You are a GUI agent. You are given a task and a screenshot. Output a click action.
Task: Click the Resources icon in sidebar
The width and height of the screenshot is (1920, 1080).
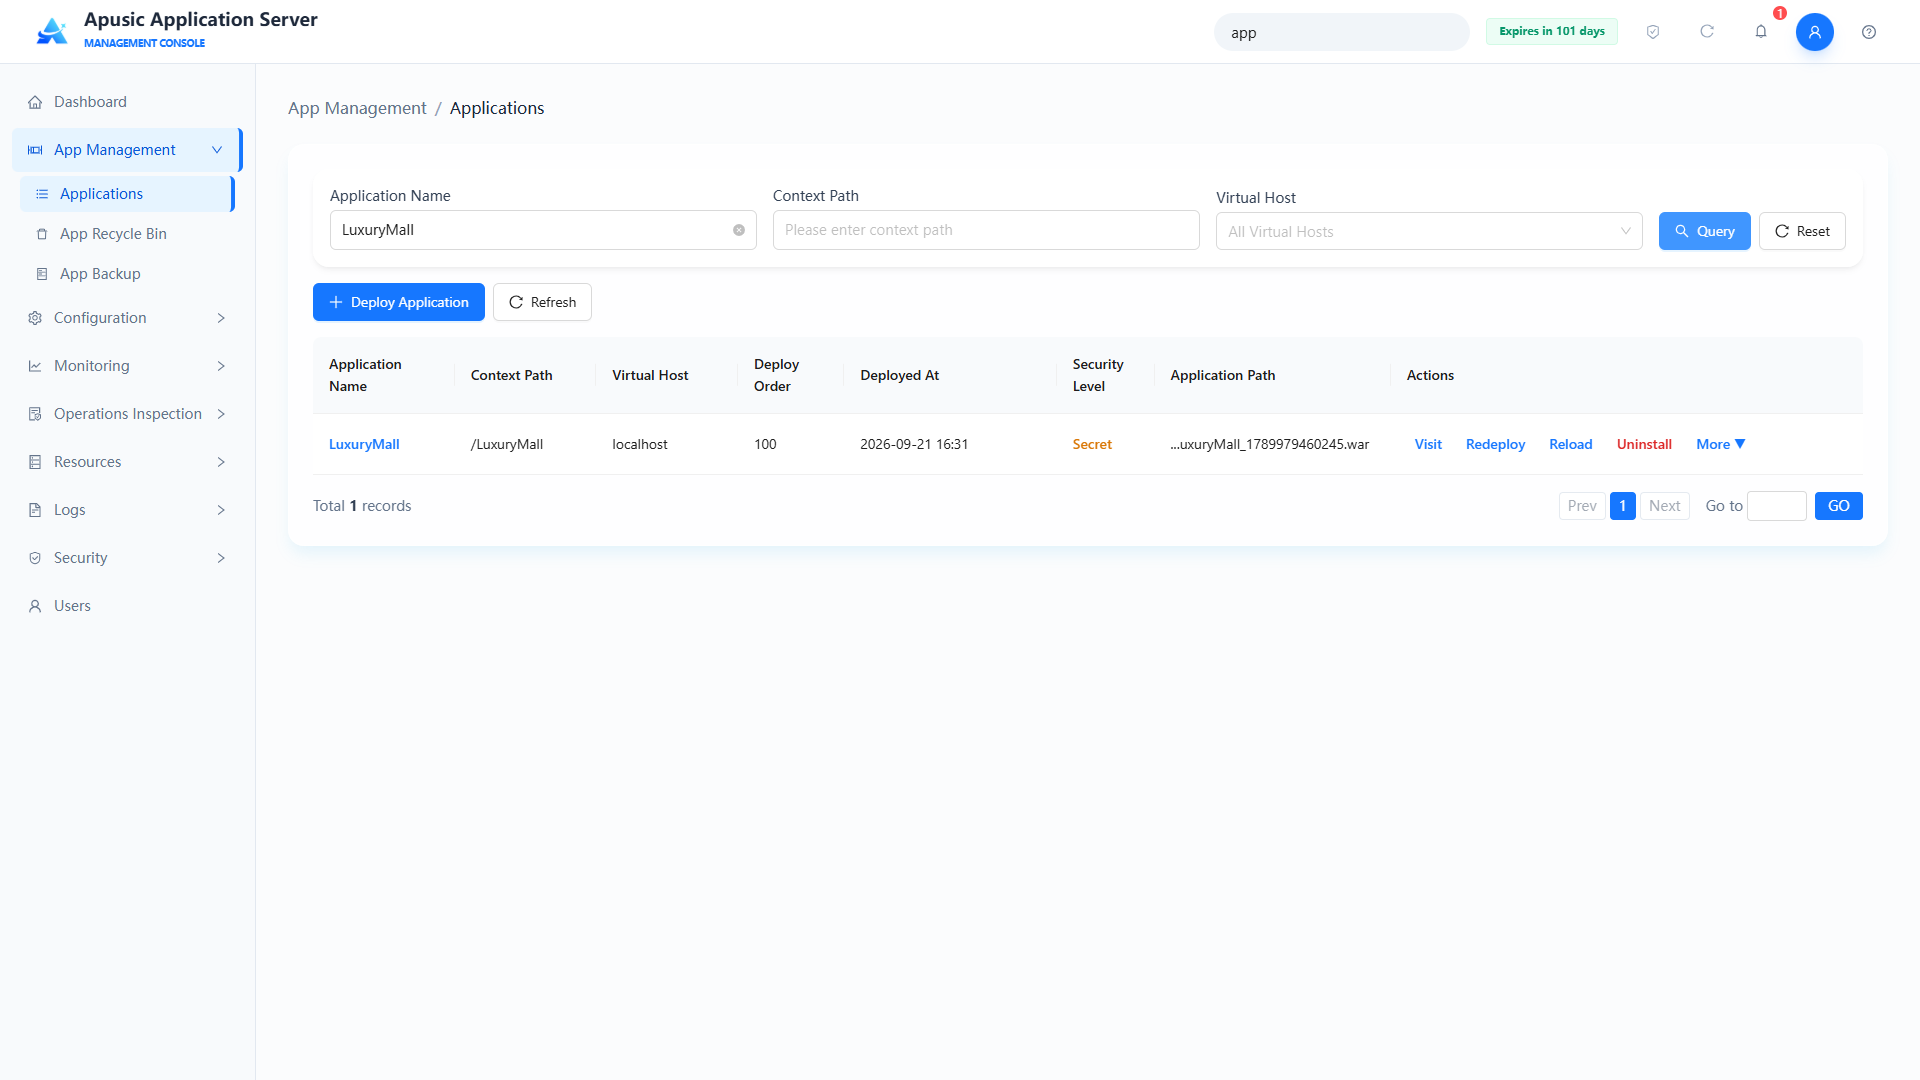click(x=35, y=462)
